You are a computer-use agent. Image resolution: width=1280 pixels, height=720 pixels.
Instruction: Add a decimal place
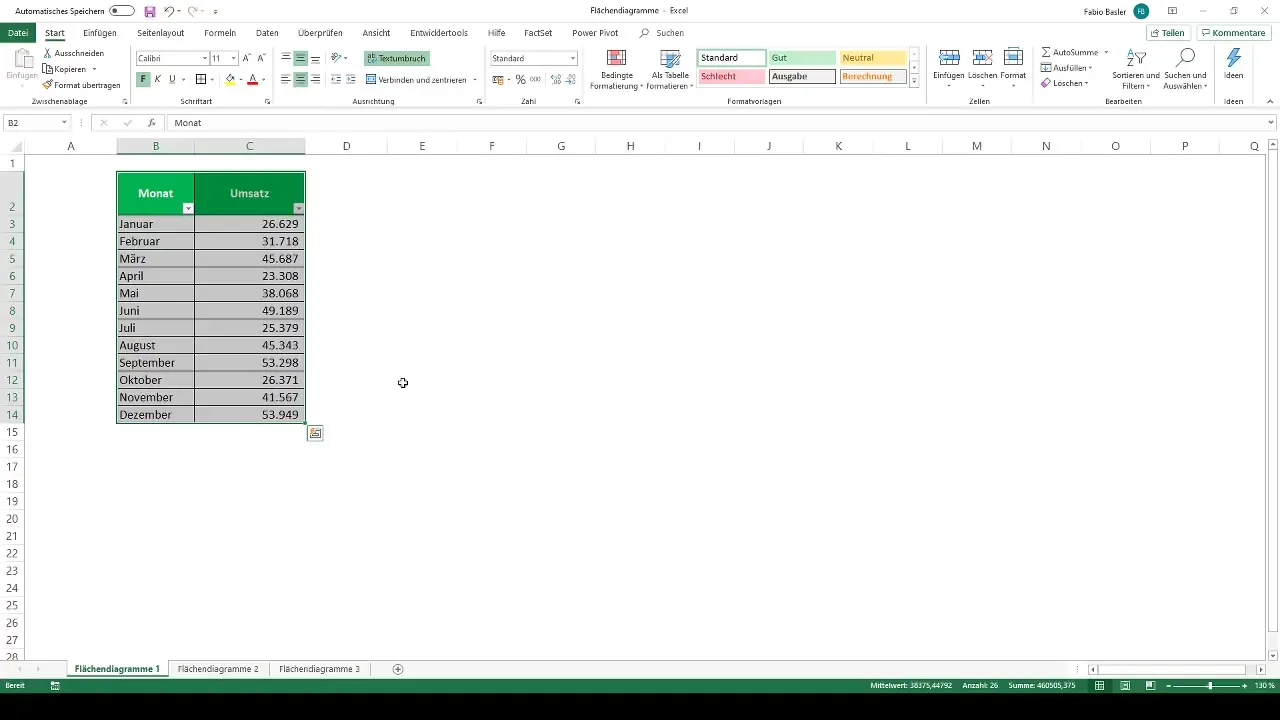click(556, 79)
